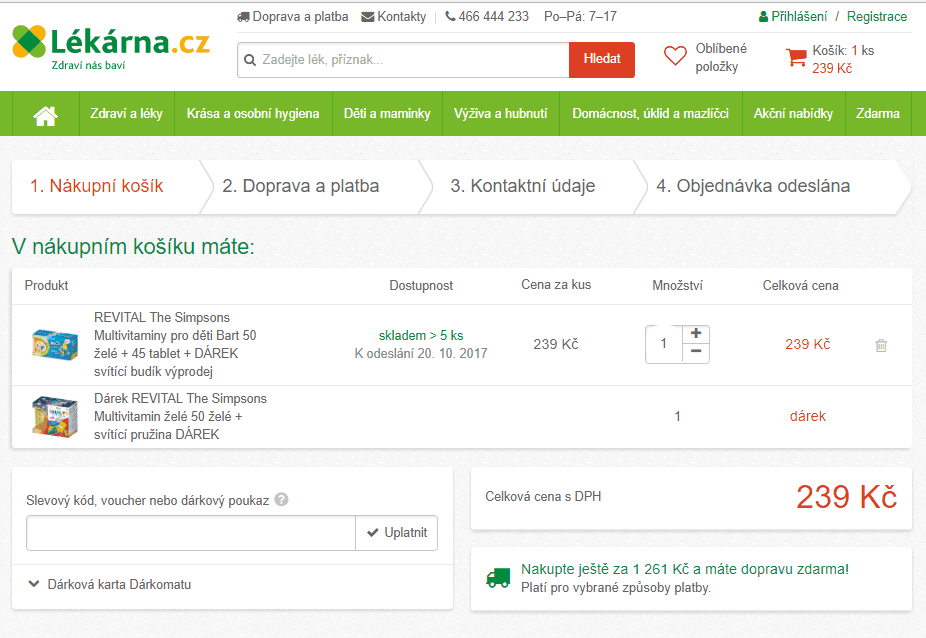Click the 'Celková cena s DPH' label

[x=543, y=497]
